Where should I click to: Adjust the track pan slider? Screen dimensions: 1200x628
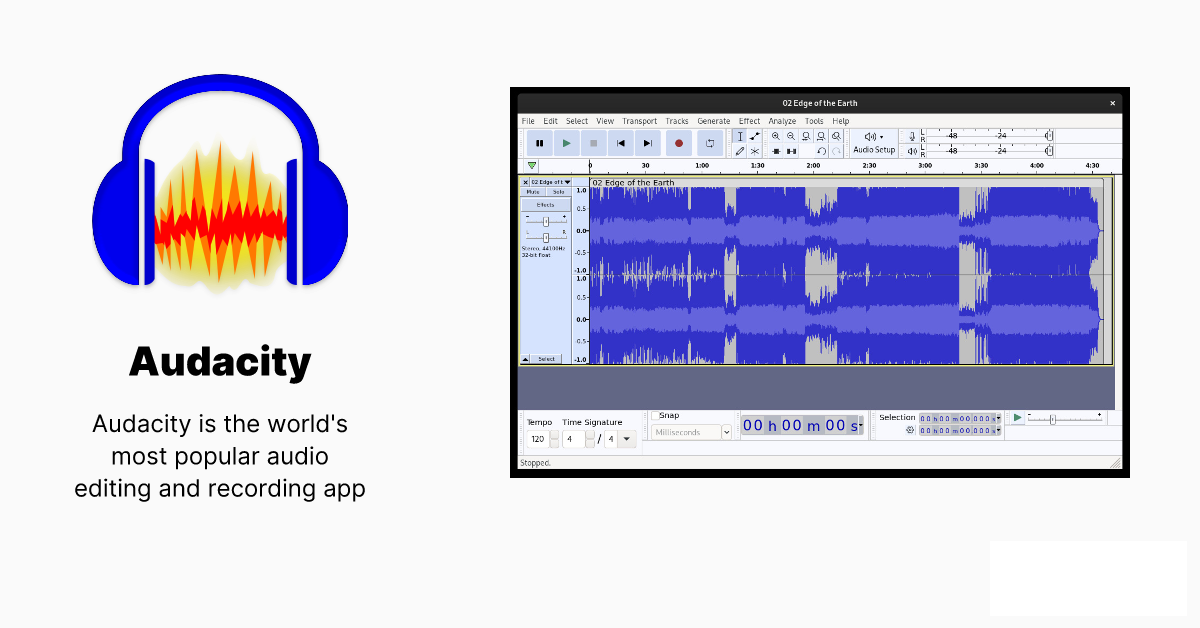546,237
